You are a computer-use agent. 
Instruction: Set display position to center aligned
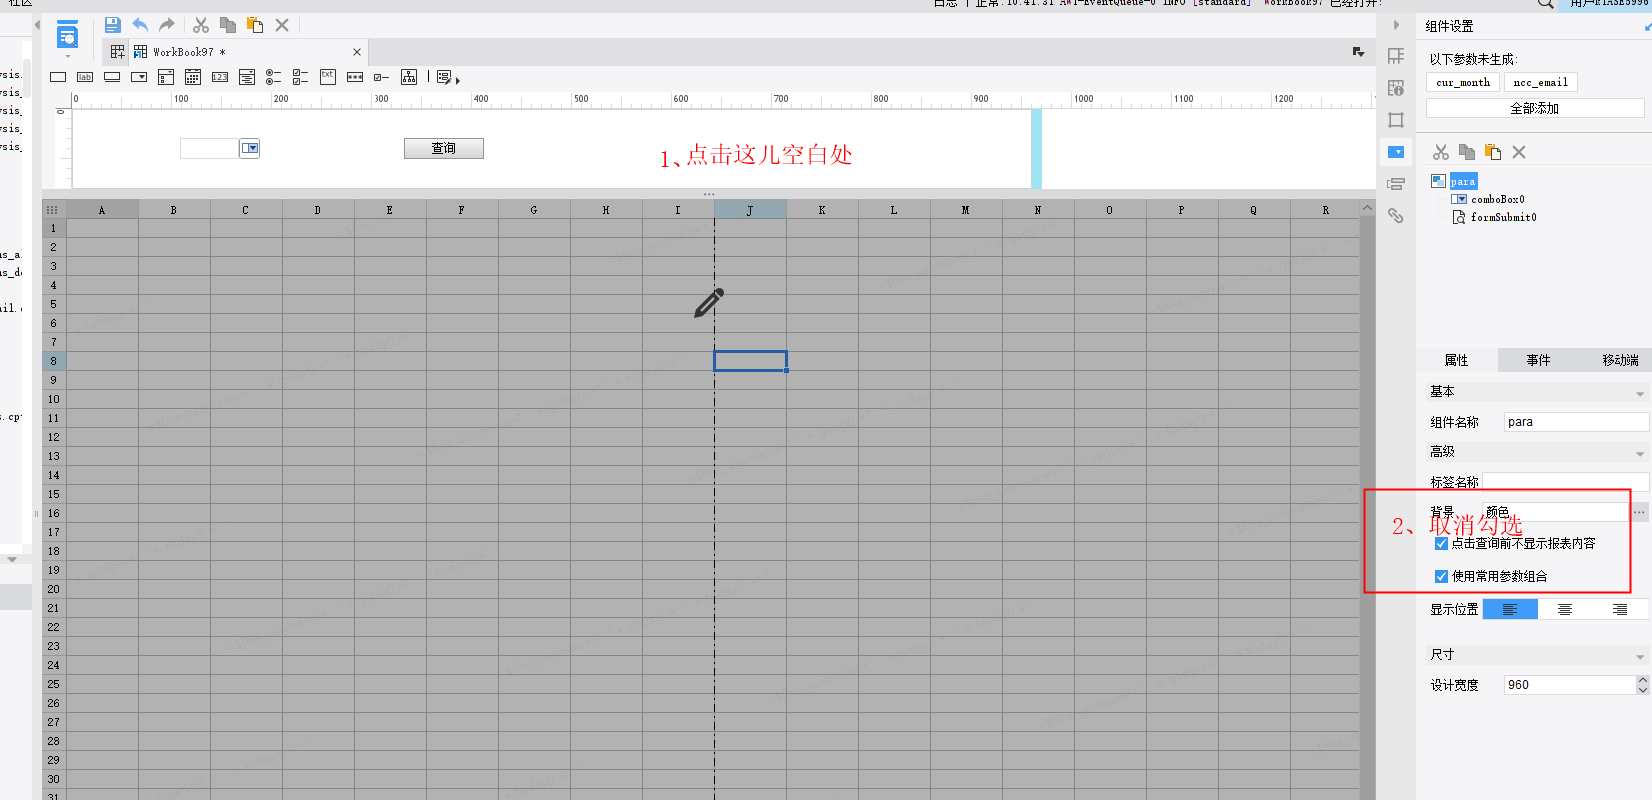tap(1565, 609)
